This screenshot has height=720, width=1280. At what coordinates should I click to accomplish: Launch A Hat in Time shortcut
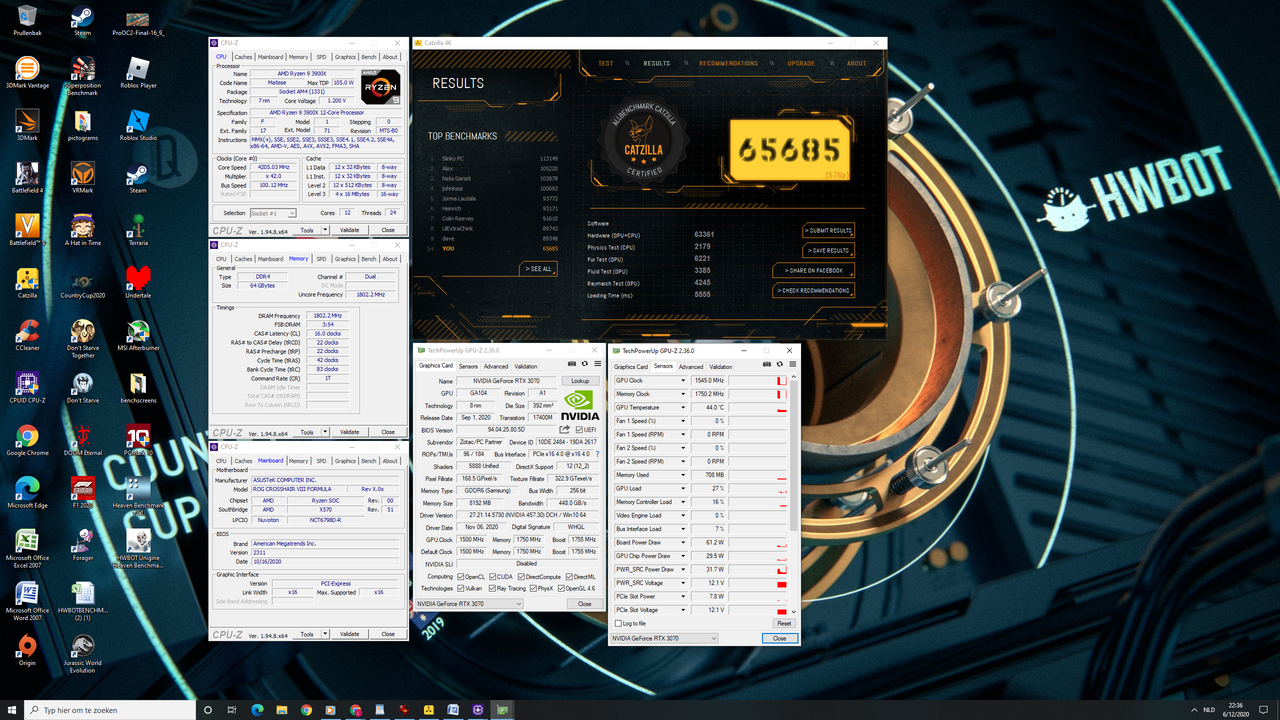click(82, 230)
